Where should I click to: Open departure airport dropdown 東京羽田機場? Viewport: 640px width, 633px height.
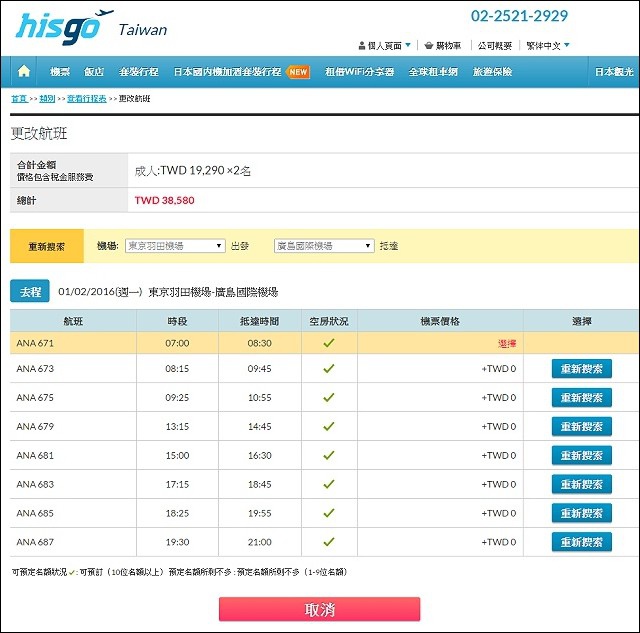pyautogui.click(x=175, y=246)
